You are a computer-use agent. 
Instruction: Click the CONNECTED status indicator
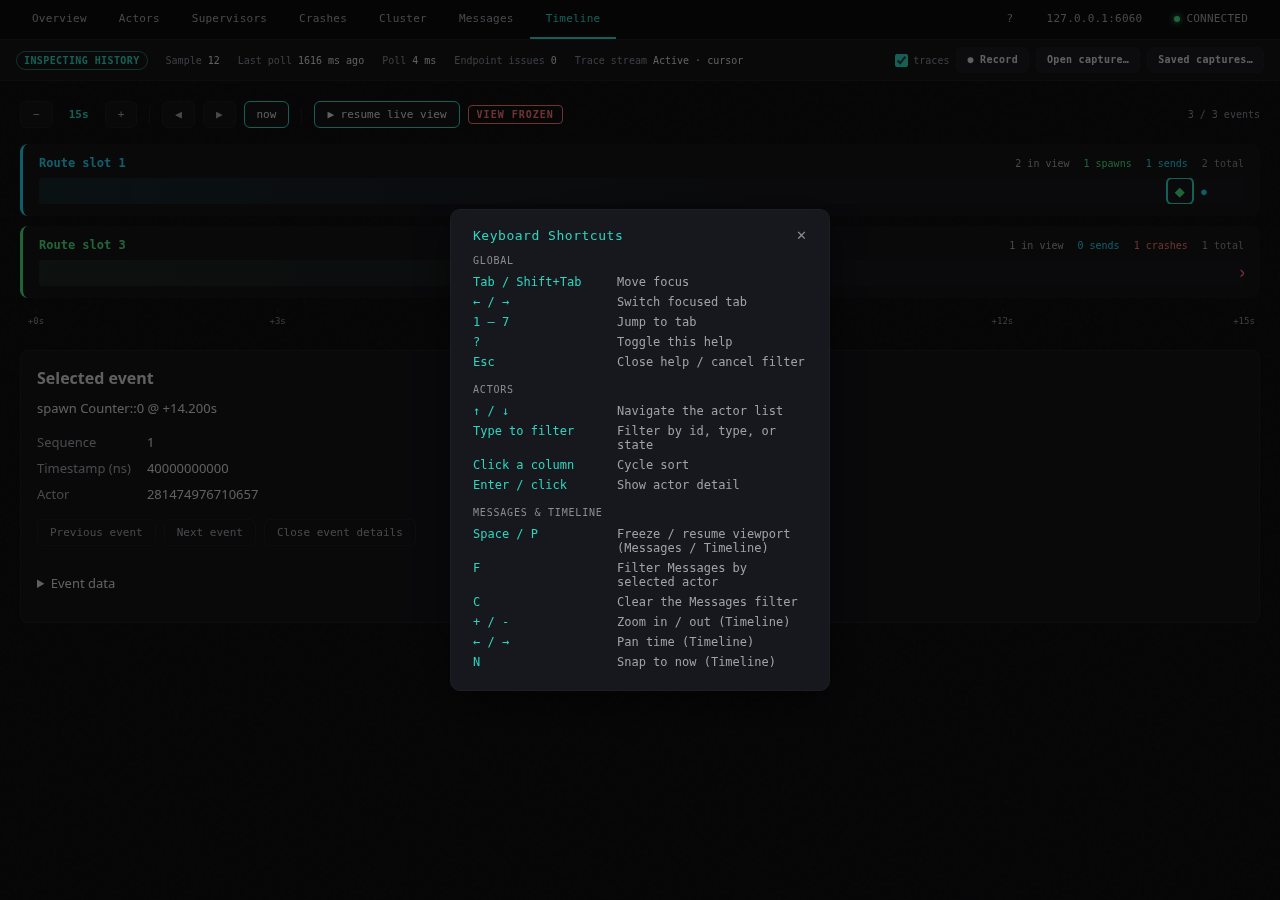click(1210, 18)
